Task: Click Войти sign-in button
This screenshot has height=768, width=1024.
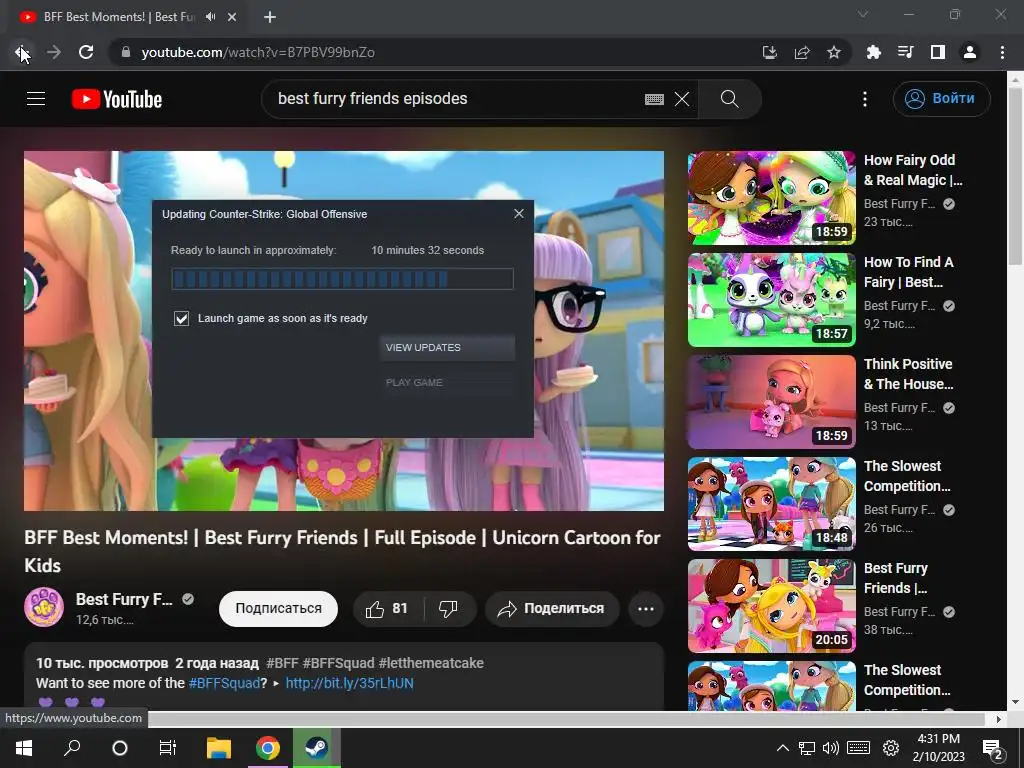Action: pos(941,99)
